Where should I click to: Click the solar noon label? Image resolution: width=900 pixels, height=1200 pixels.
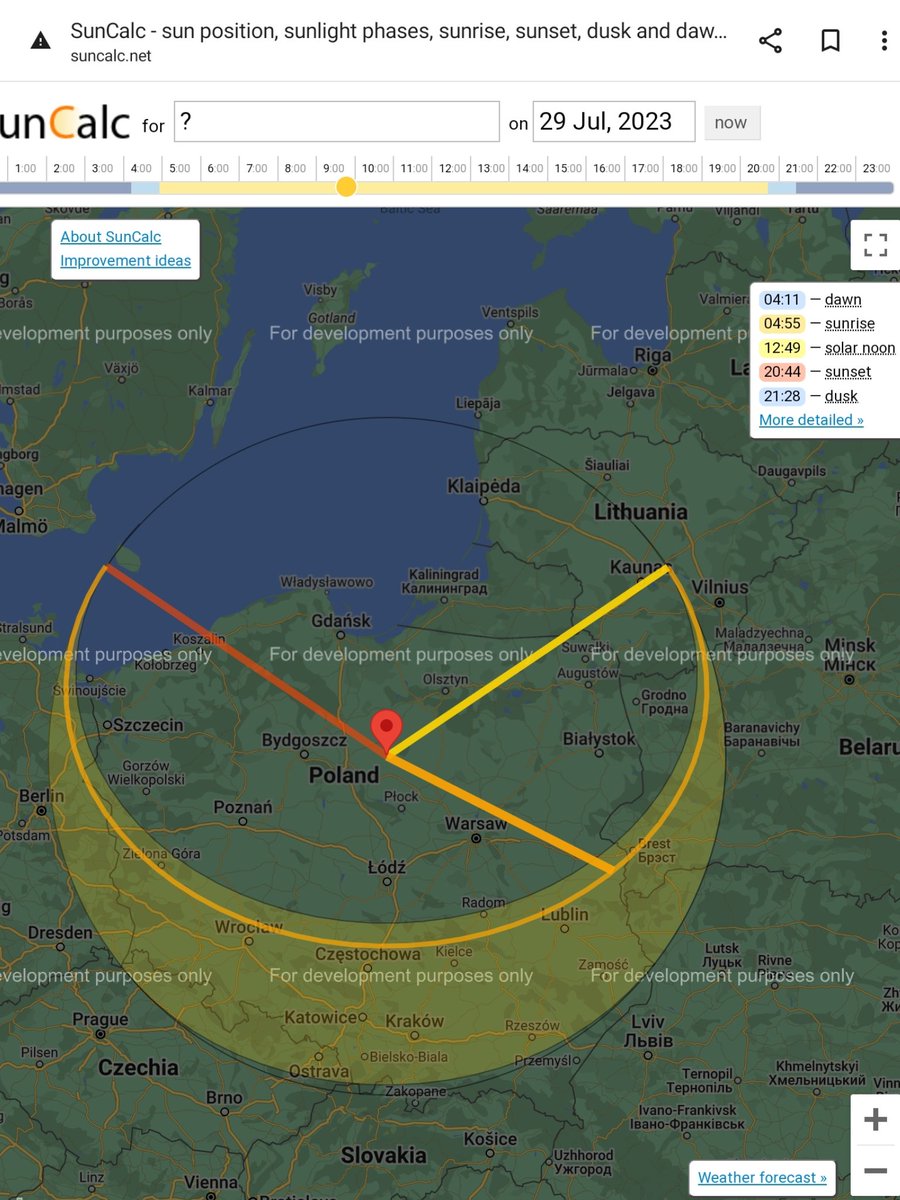(860, 348)
